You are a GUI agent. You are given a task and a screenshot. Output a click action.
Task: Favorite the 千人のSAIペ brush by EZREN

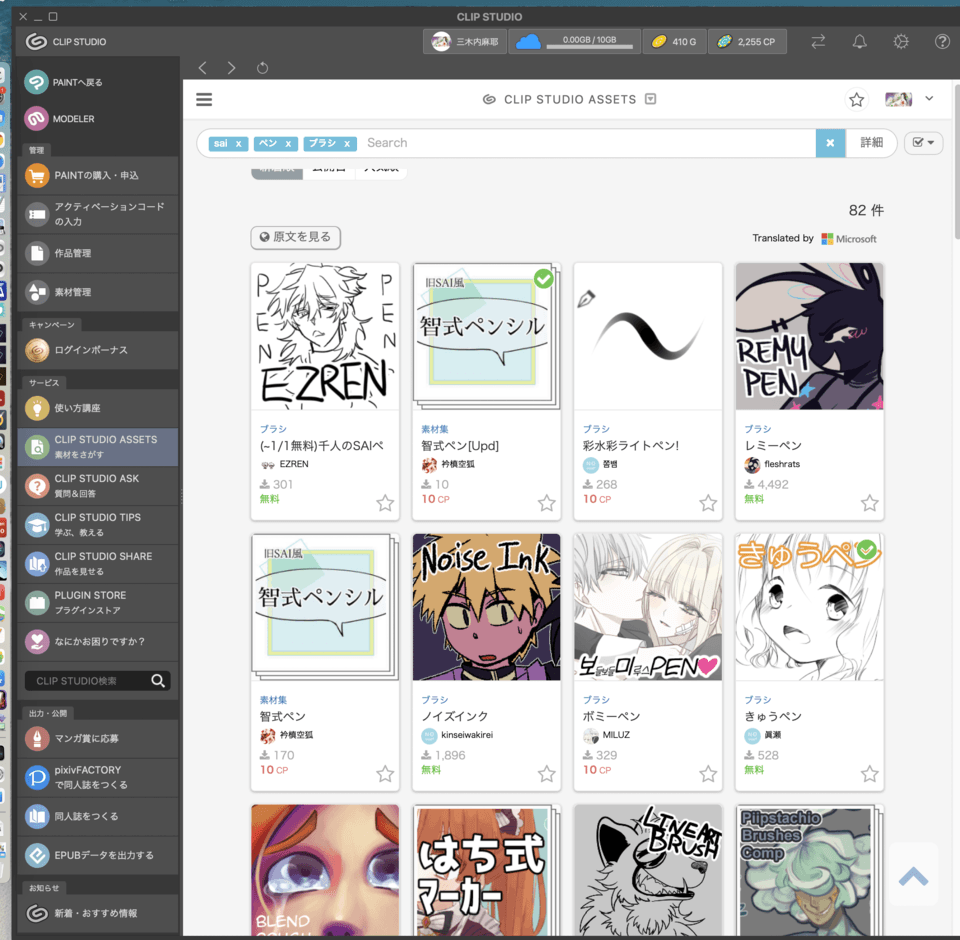385,503
